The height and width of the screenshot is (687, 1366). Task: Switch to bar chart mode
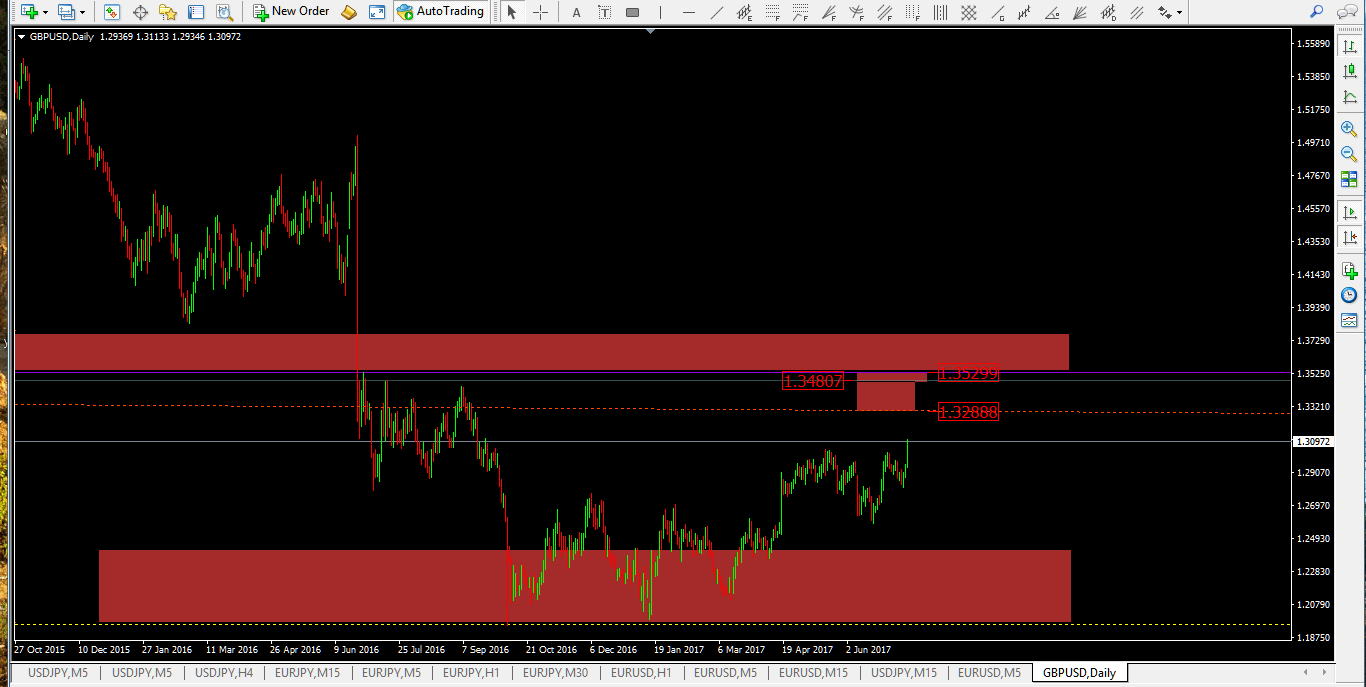tap(1349, 46)
